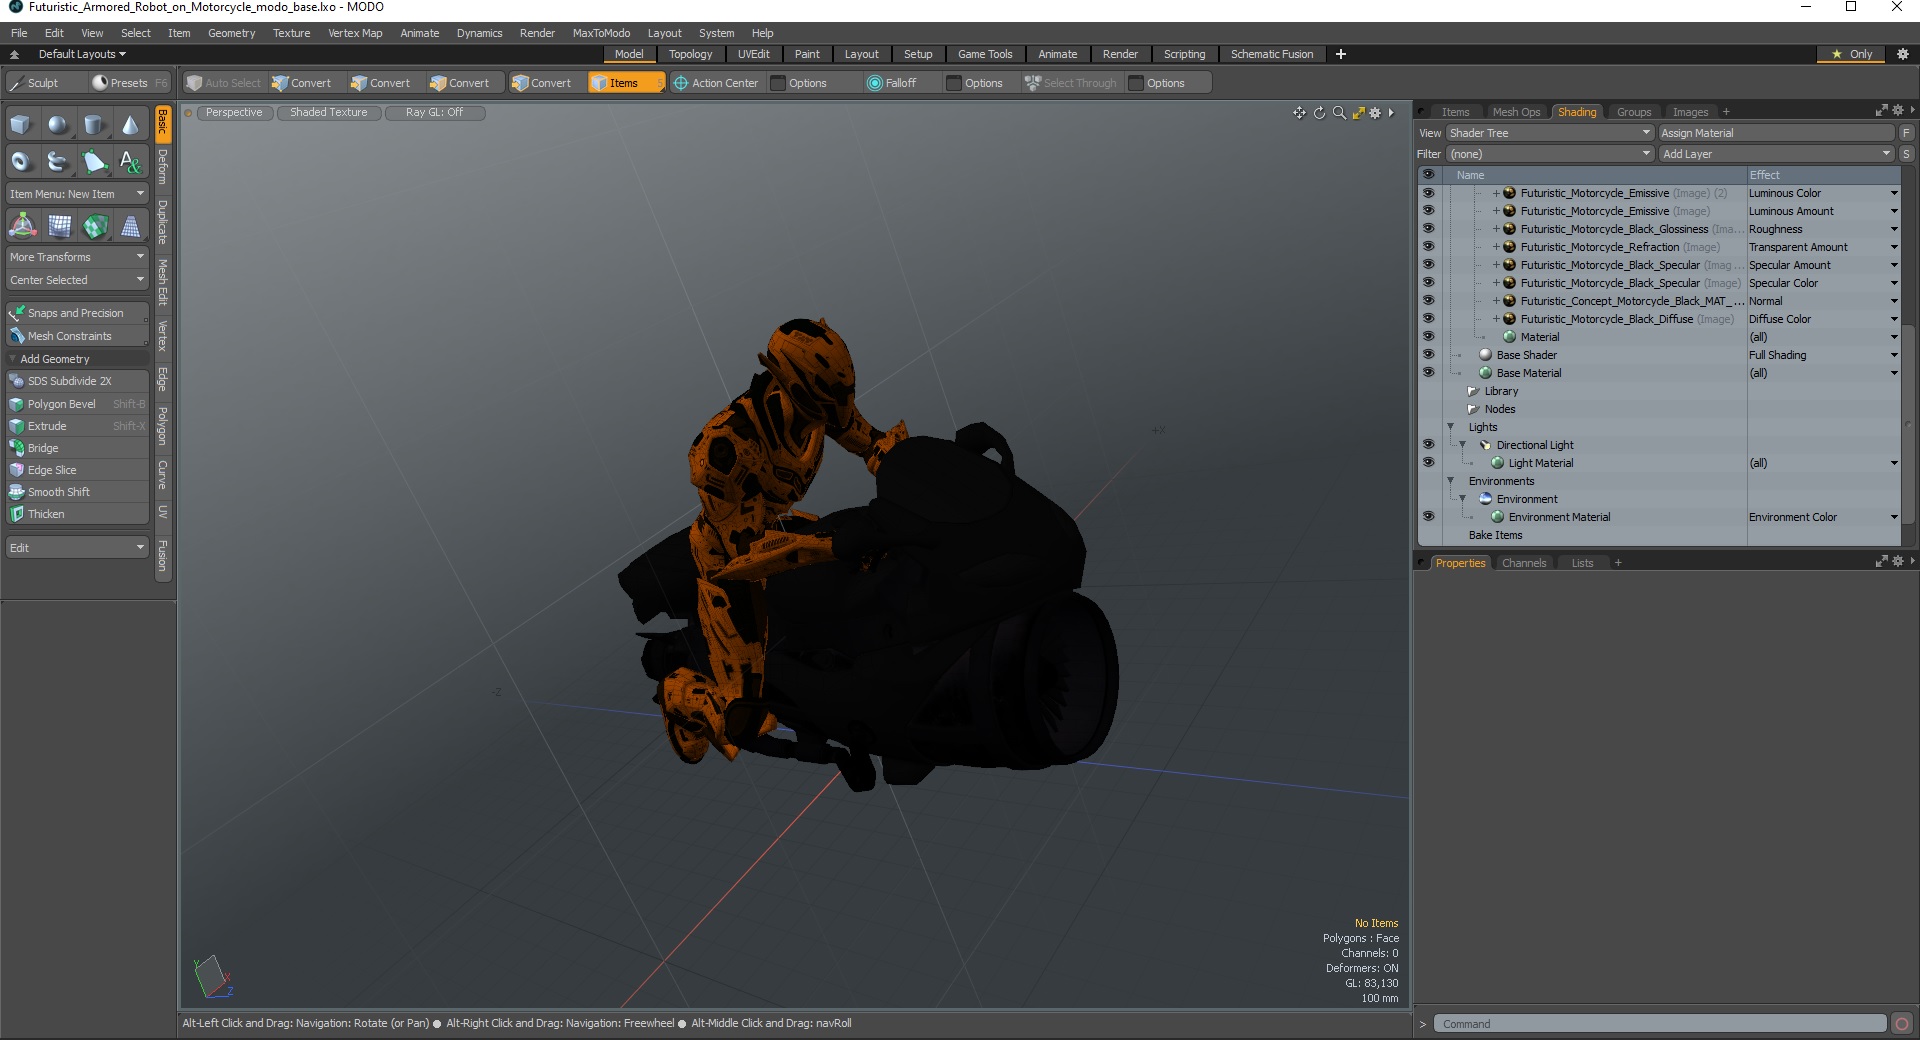The image size is (1920, 1040).
Task: Select the Torus primitive tool
Action: [x=22, y=161]
